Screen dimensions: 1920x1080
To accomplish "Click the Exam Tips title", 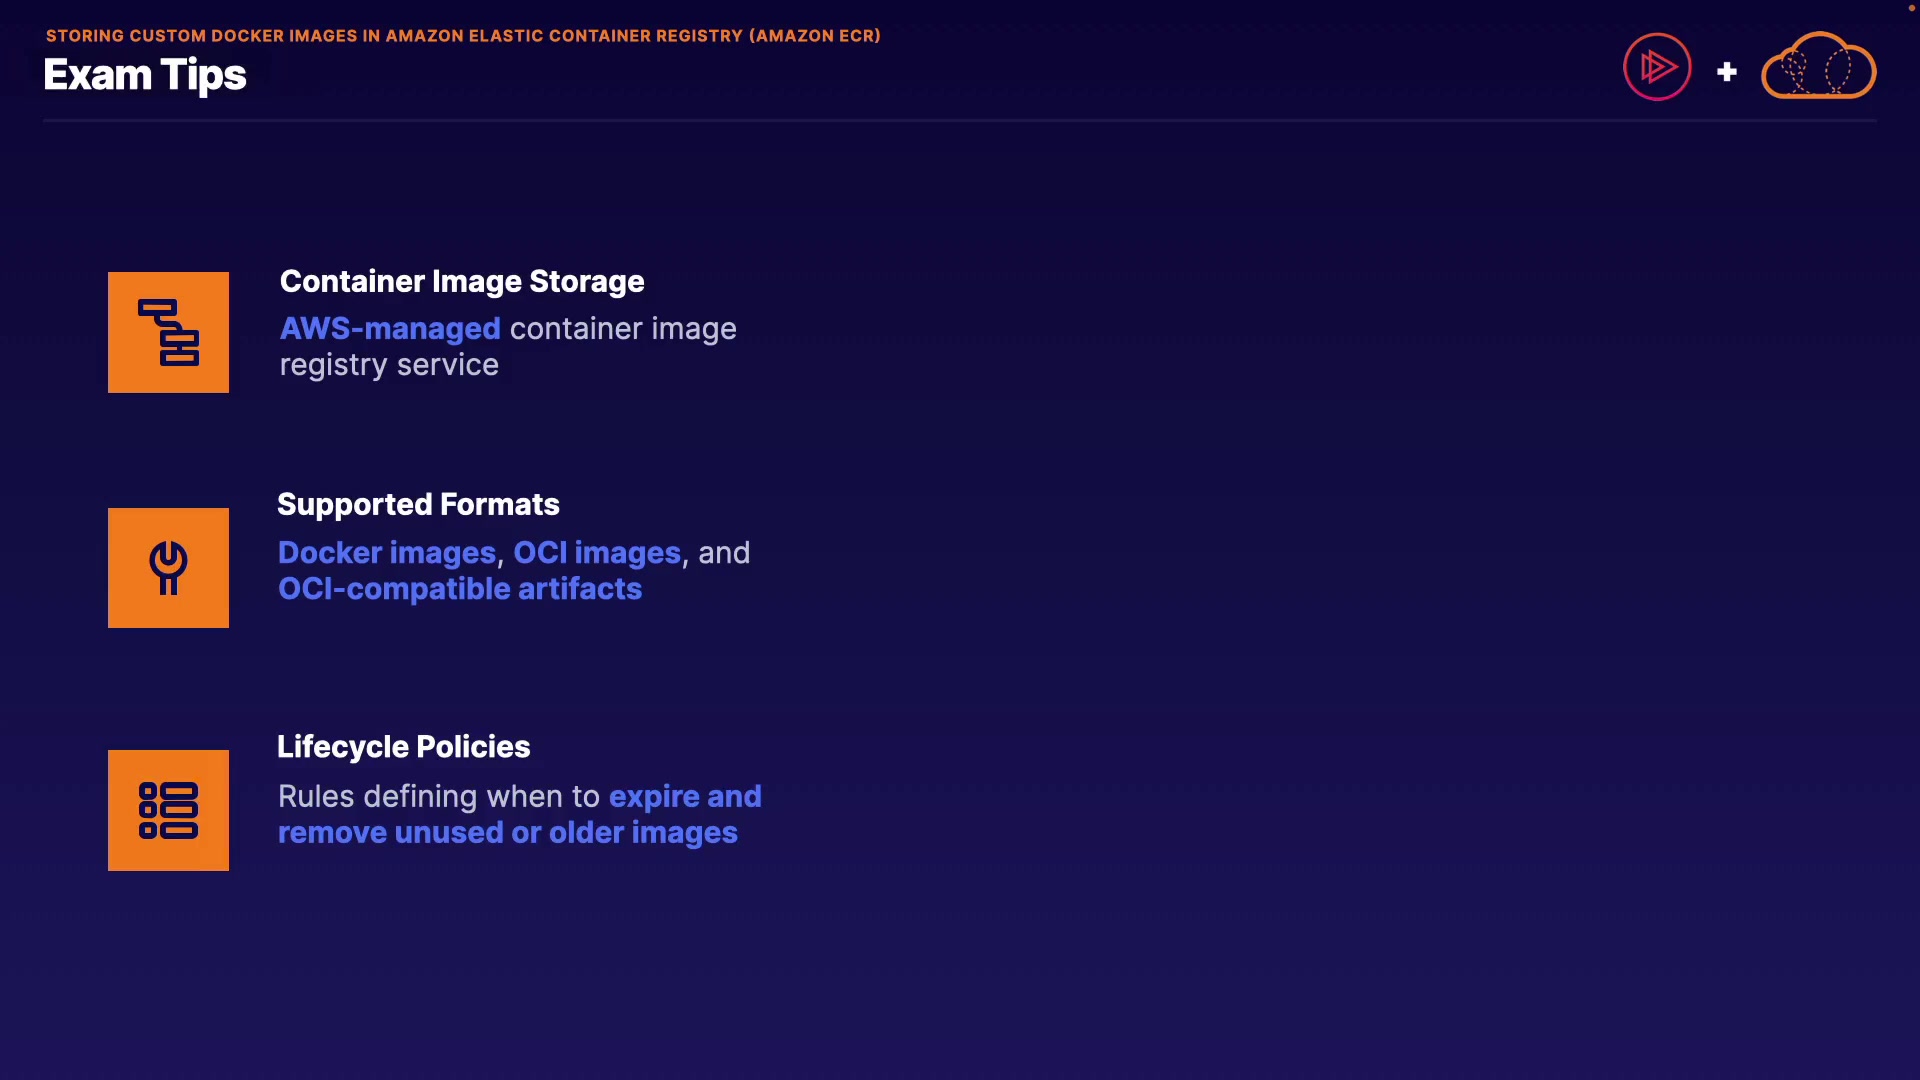I will click(x=145, y=75).
